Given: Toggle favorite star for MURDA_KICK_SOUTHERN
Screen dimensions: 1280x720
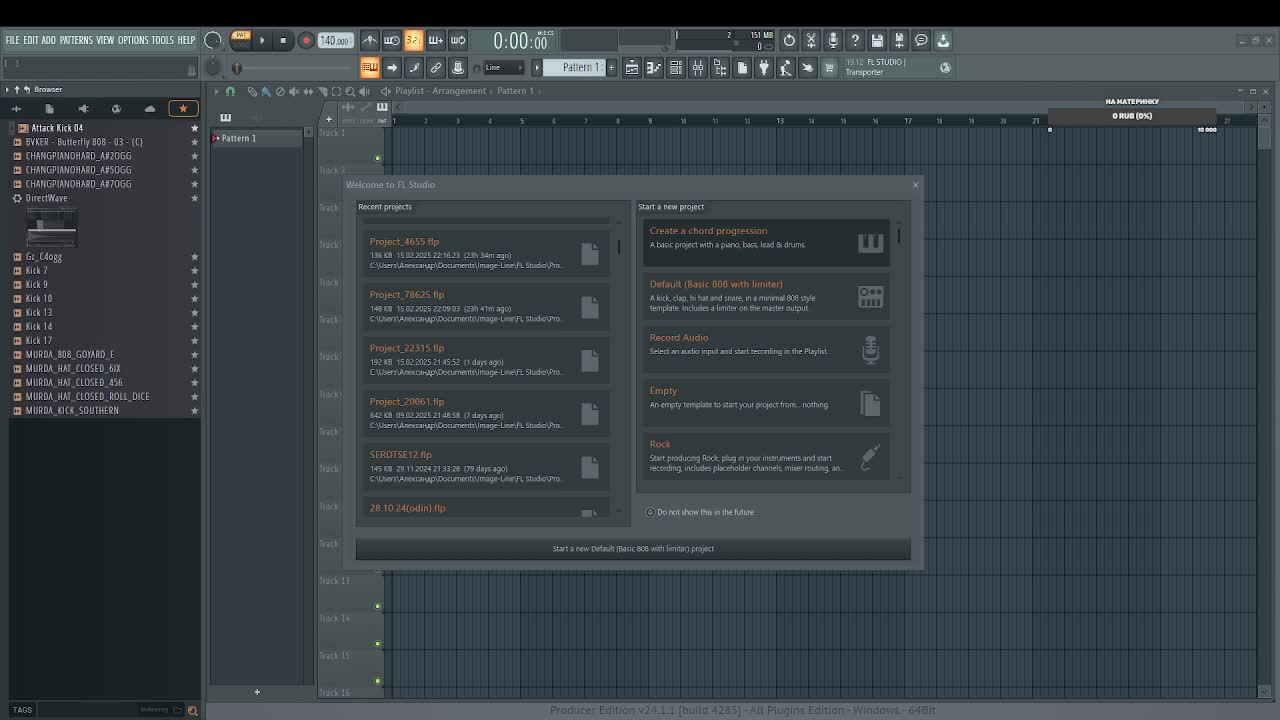Looking at the screenshot, I should 195,410.
